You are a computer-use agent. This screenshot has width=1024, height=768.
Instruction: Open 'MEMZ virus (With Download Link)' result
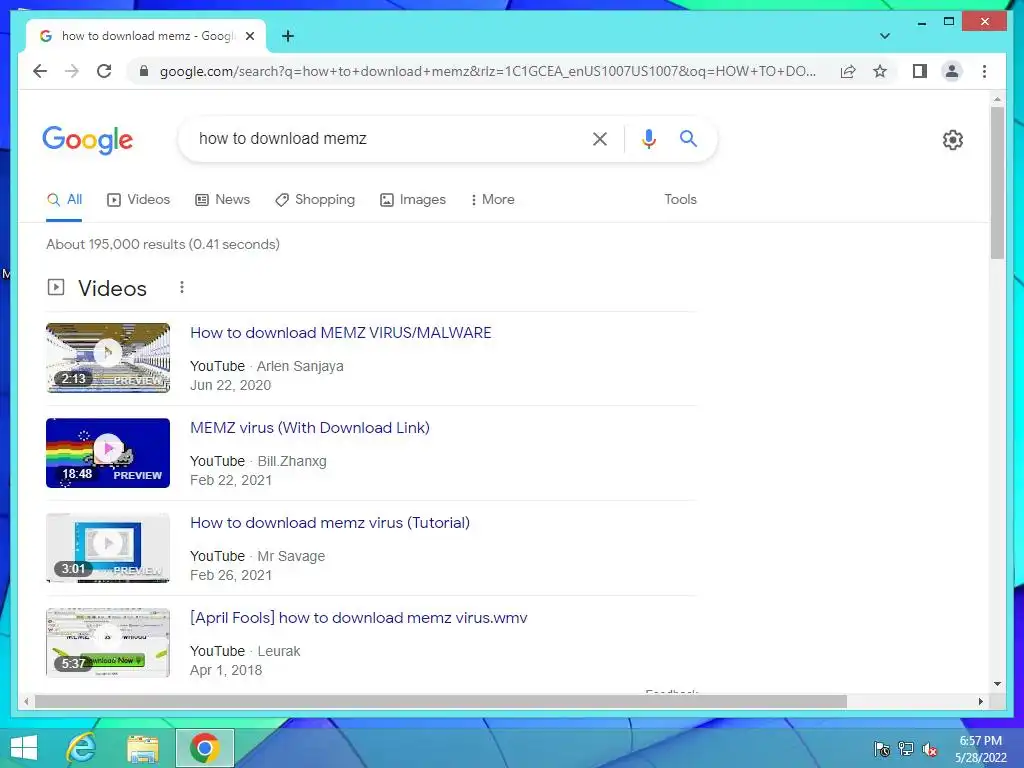click(310, 428)
